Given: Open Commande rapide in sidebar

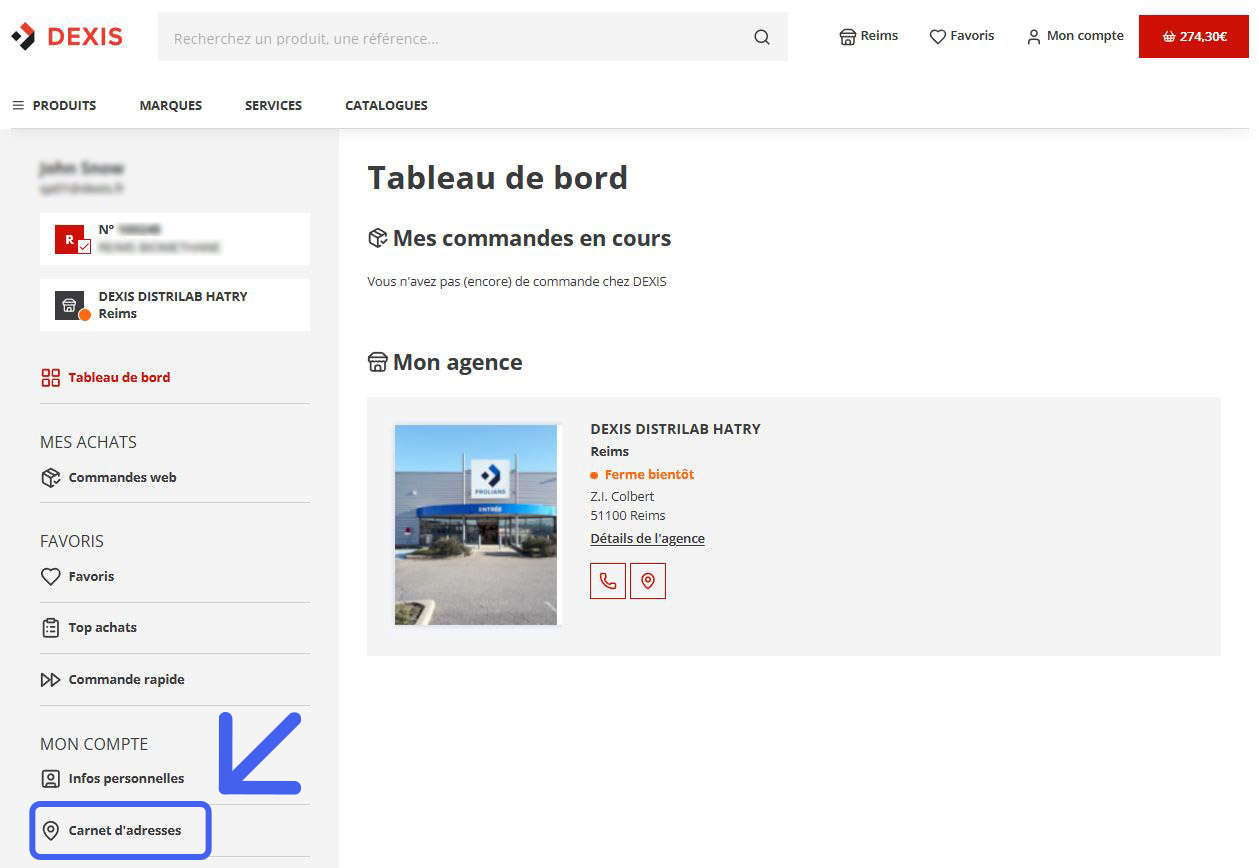Looking at the screenshot, I should click(112, 680).
